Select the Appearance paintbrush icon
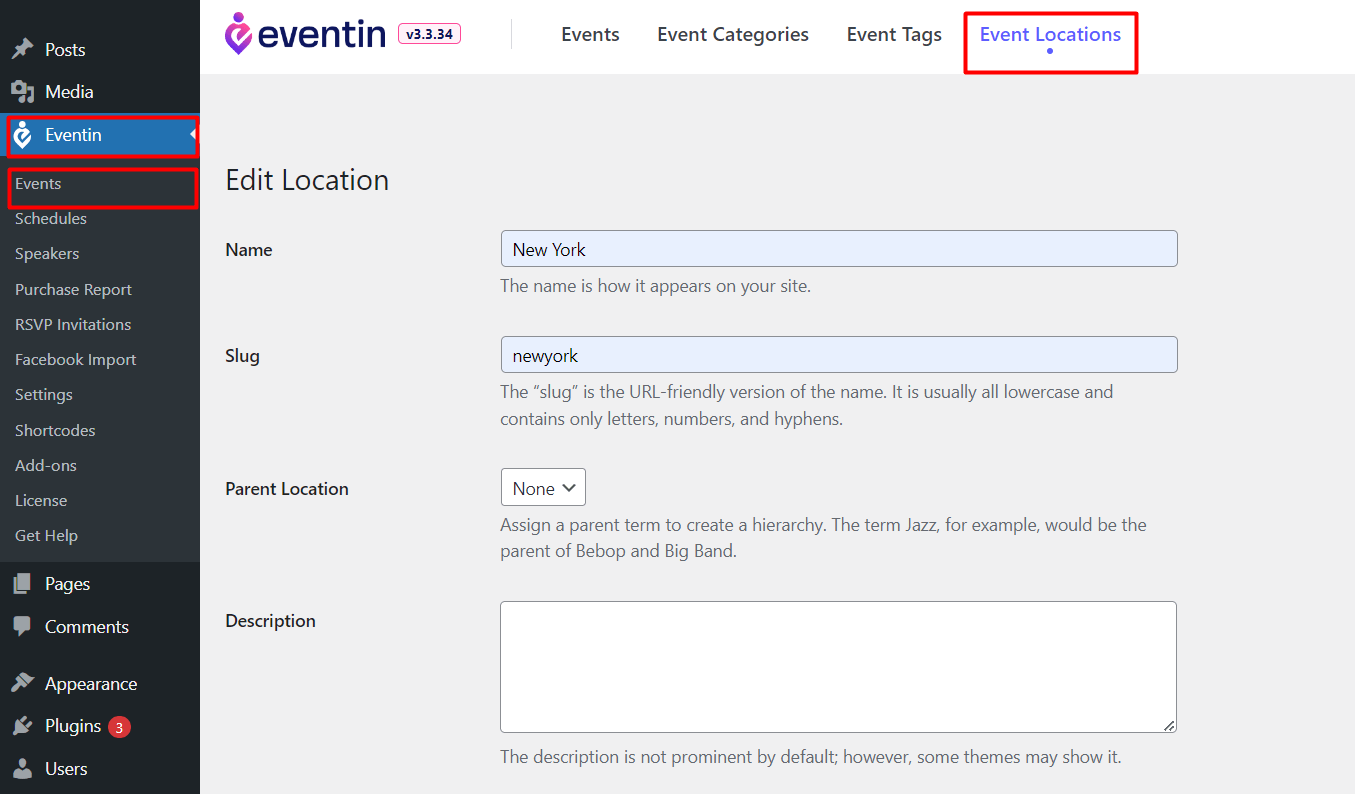Viewport: 1355px width, 794px height. 24,683
